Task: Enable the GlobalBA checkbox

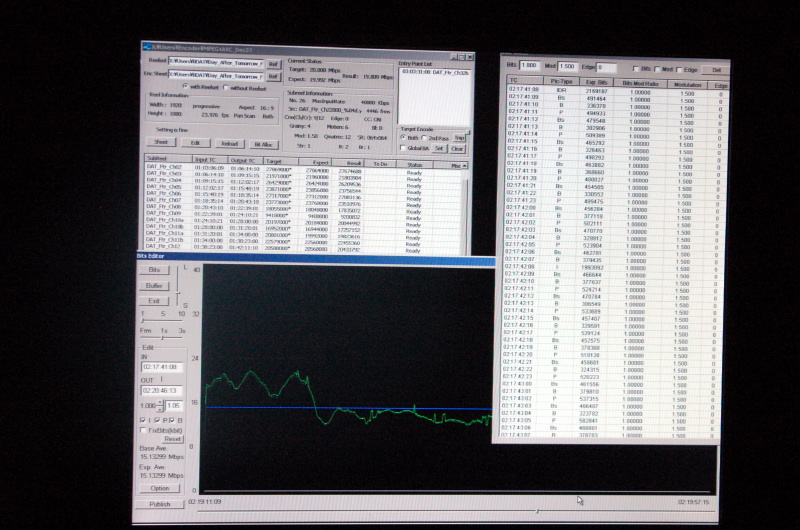Action: click(405, 148)
